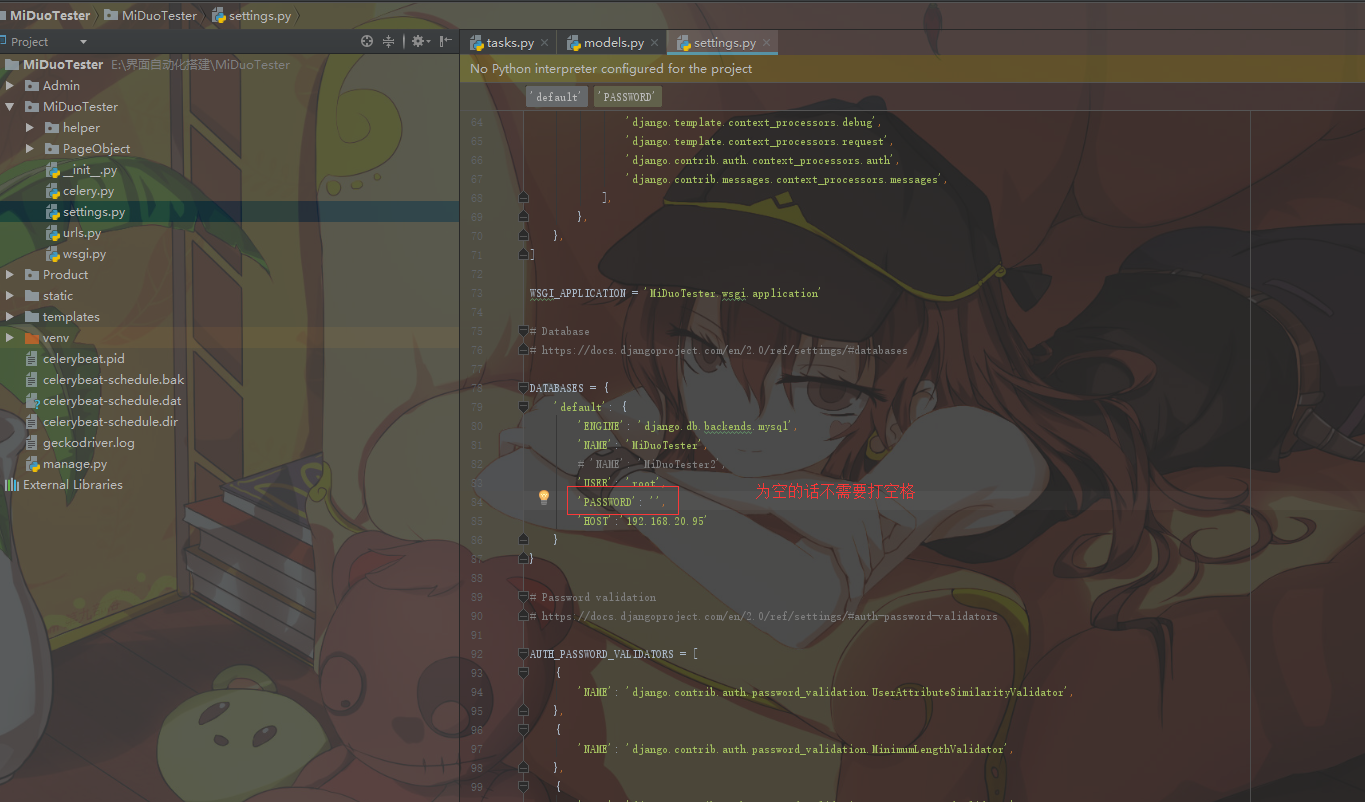
Task: Click the celerybeat.pid file icon
Action: [32, 359]
